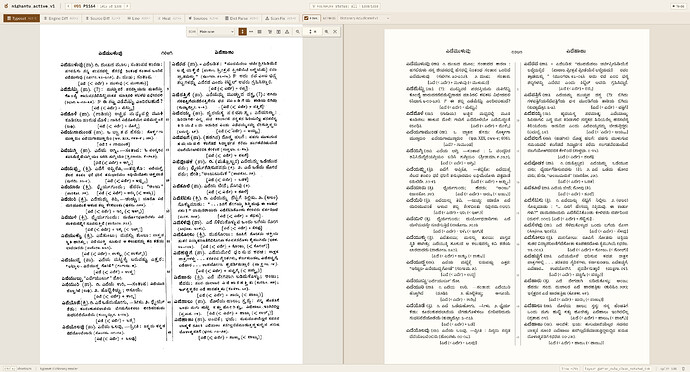Click the zoom search icon beside the close X
Image resolution: width=690 pixels, height=372 pixels.
[x=327, y=32]
